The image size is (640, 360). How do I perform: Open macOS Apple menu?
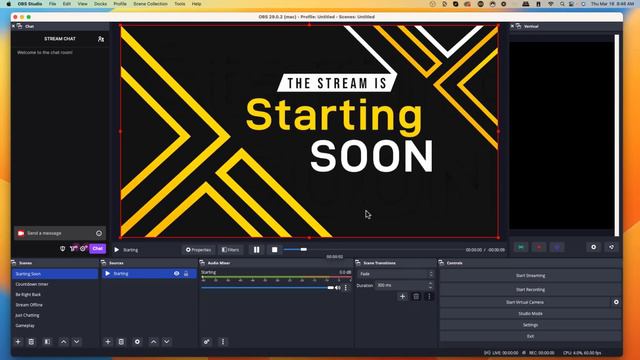coord(9,4)
